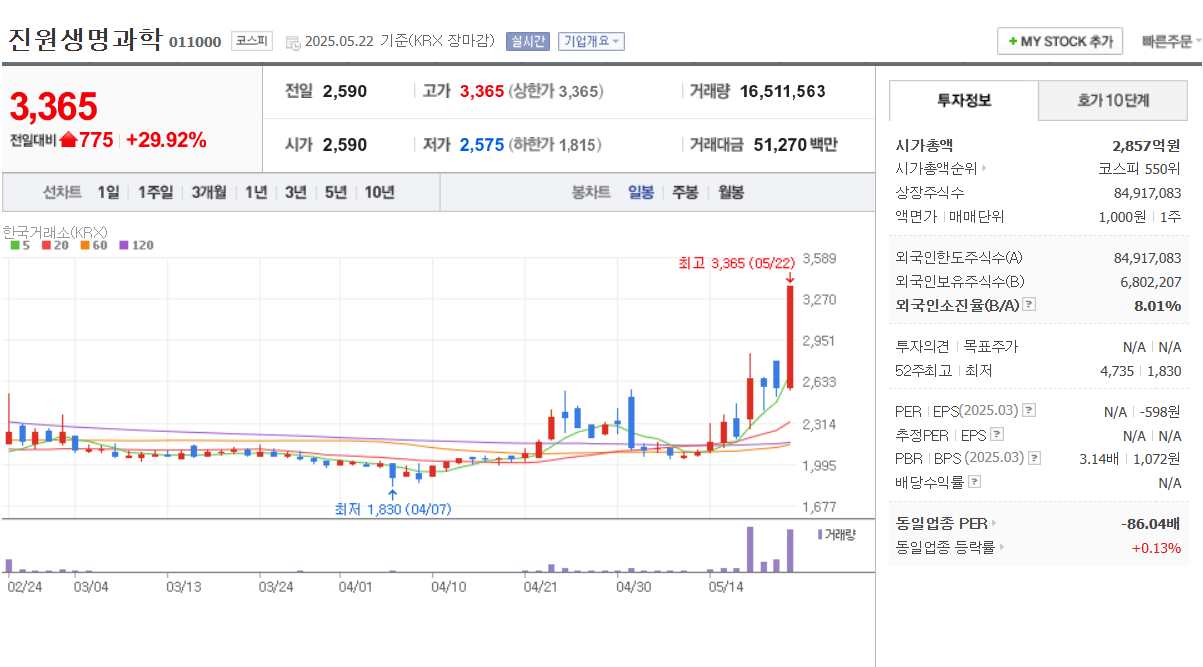Viewport: 1203px width, 667px height.
Task: Click the red 20-day moving average swatch
Action: [46, 245]
